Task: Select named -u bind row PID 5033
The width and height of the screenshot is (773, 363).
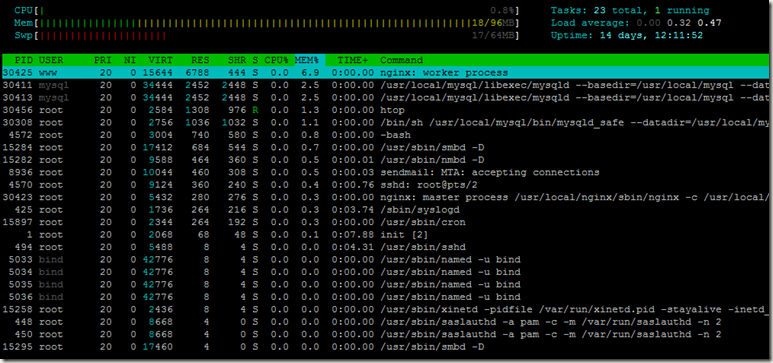Action: pyautogui.click(x=386, y=260)
